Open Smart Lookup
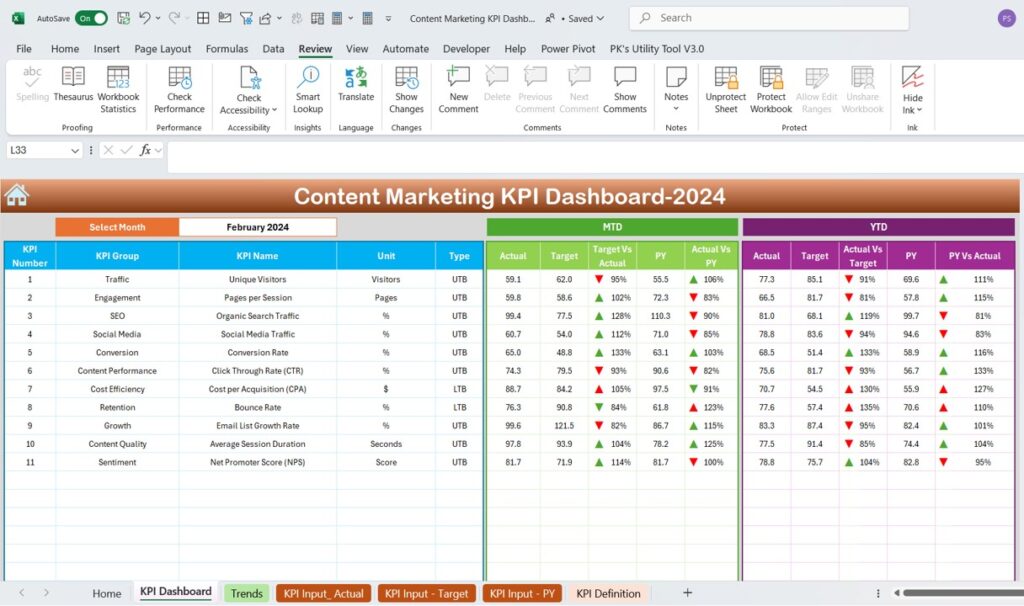Viewport: 1024px width, 606px height. click(x=308, y=90)
